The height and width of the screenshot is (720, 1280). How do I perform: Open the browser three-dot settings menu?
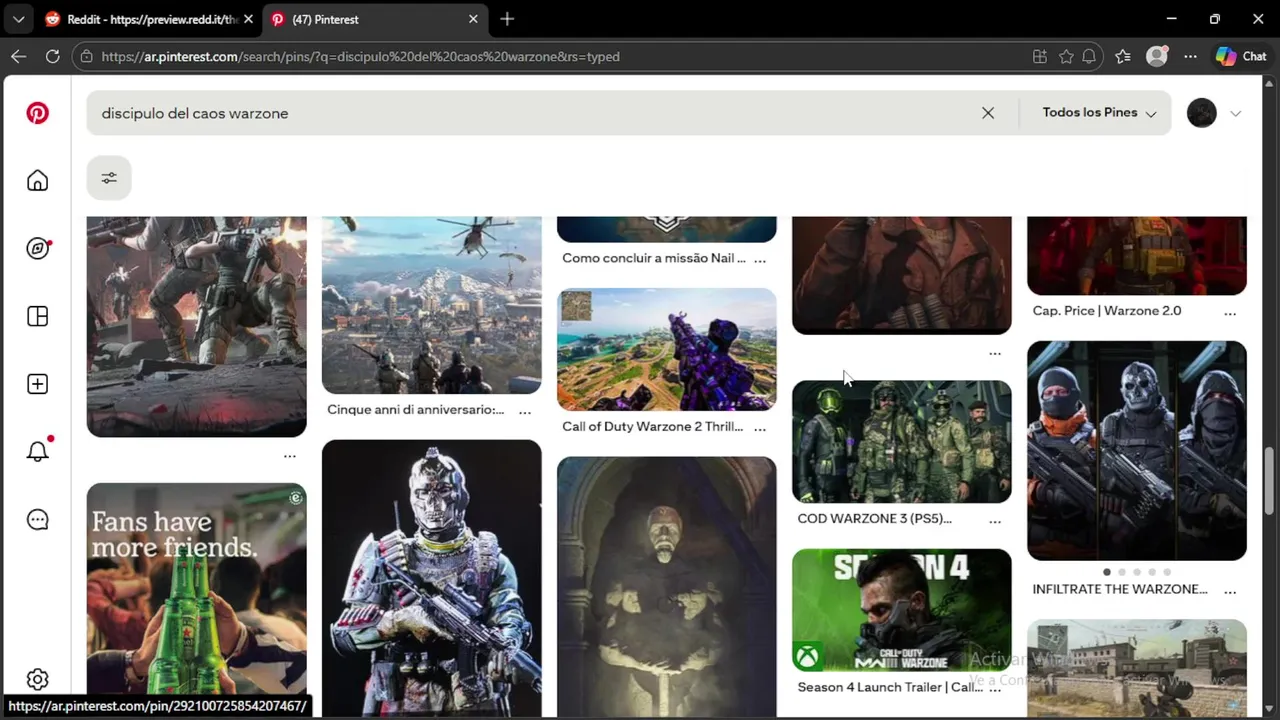tap(1190, 57)
